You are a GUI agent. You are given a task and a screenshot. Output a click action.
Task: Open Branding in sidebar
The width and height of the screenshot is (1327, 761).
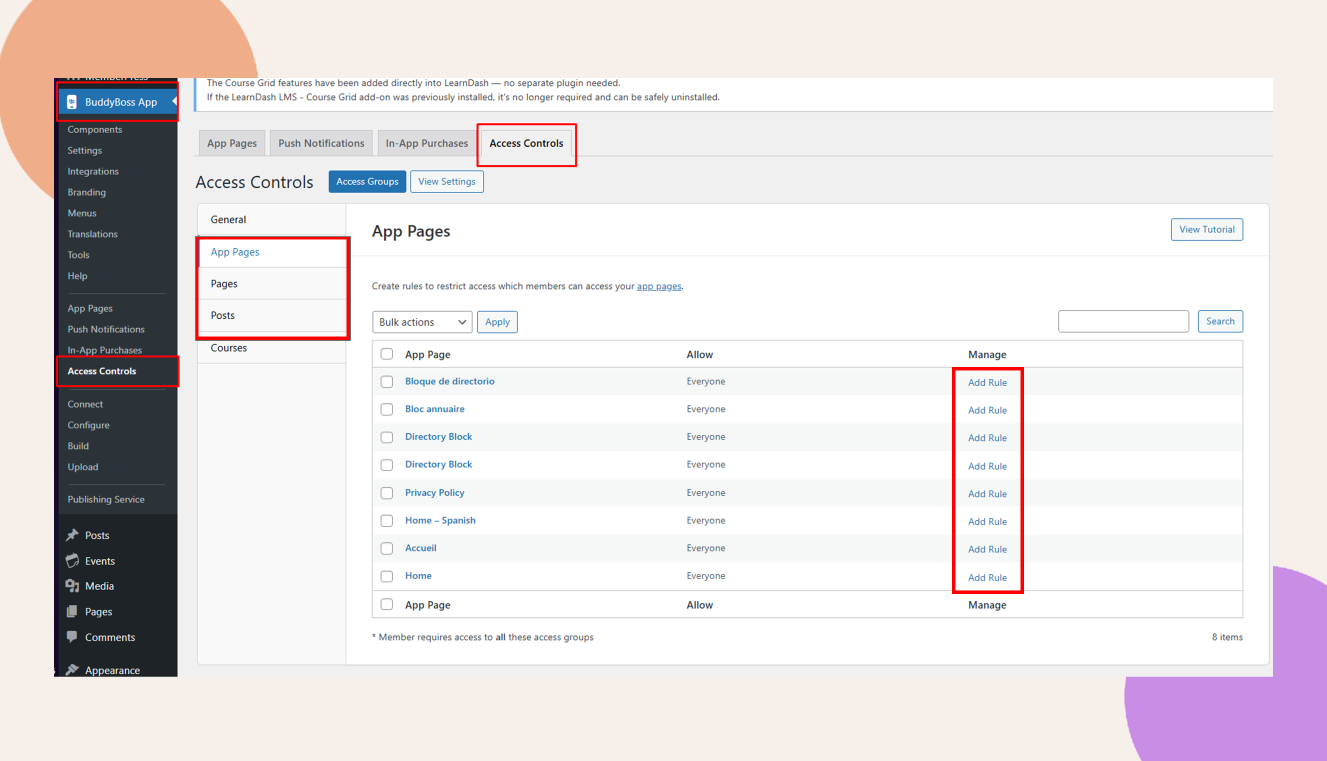tap(87, 193)
